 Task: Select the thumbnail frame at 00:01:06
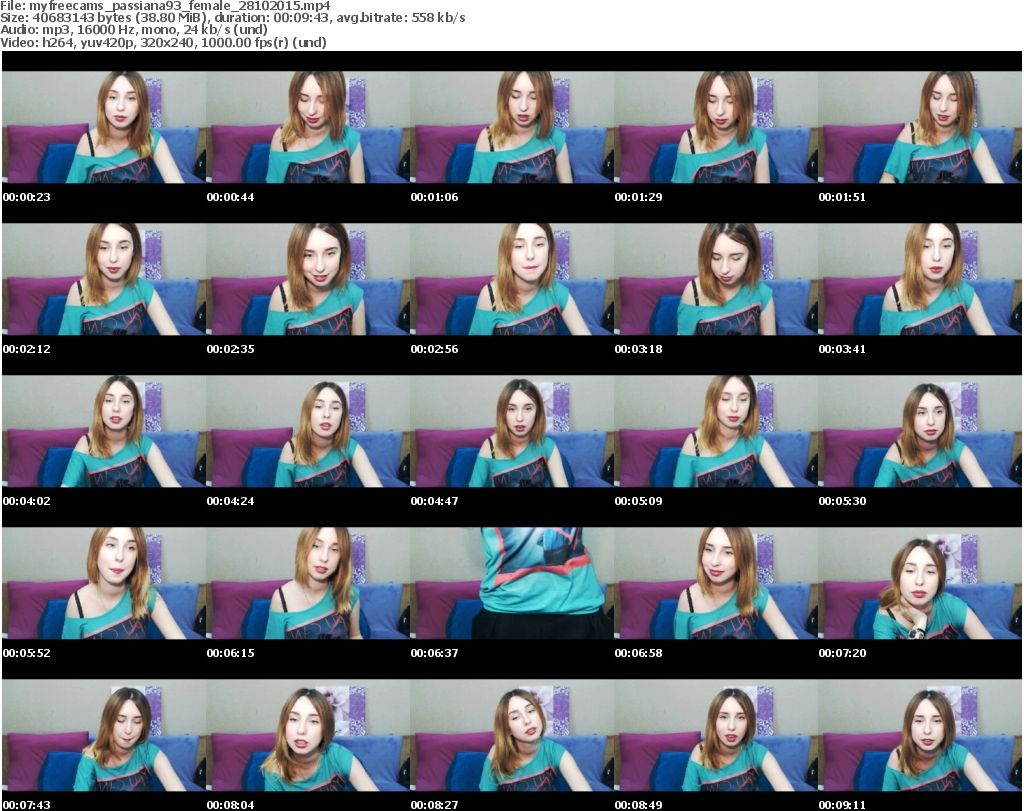tap(512, 127)
